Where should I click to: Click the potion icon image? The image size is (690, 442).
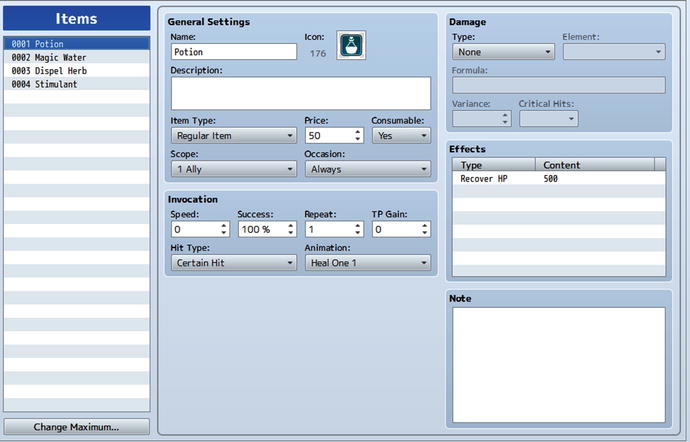tap(351, 45)
